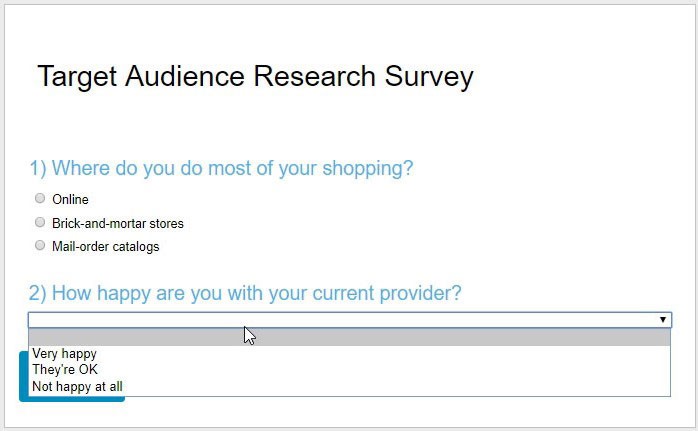
Task: Click the provider happiness select box
Action: 340,320
